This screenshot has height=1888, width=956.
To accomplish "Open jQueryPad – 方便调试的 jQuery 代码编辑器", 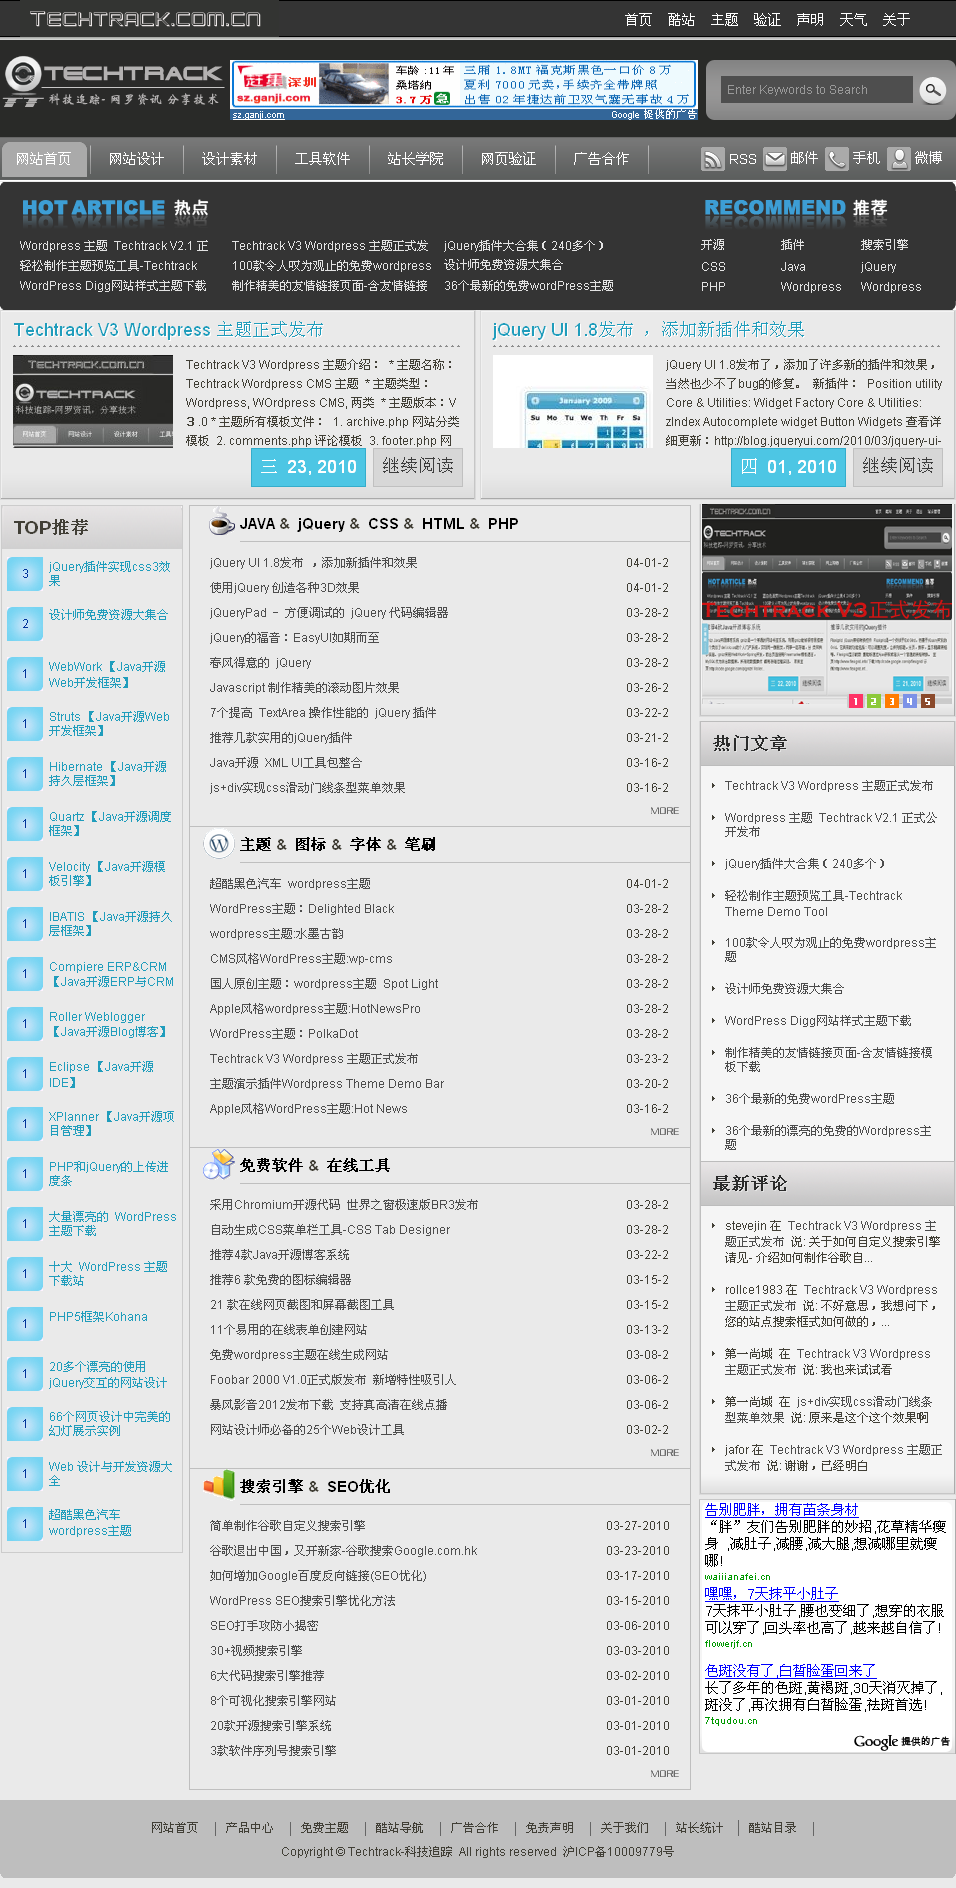I will coord(329,613).
